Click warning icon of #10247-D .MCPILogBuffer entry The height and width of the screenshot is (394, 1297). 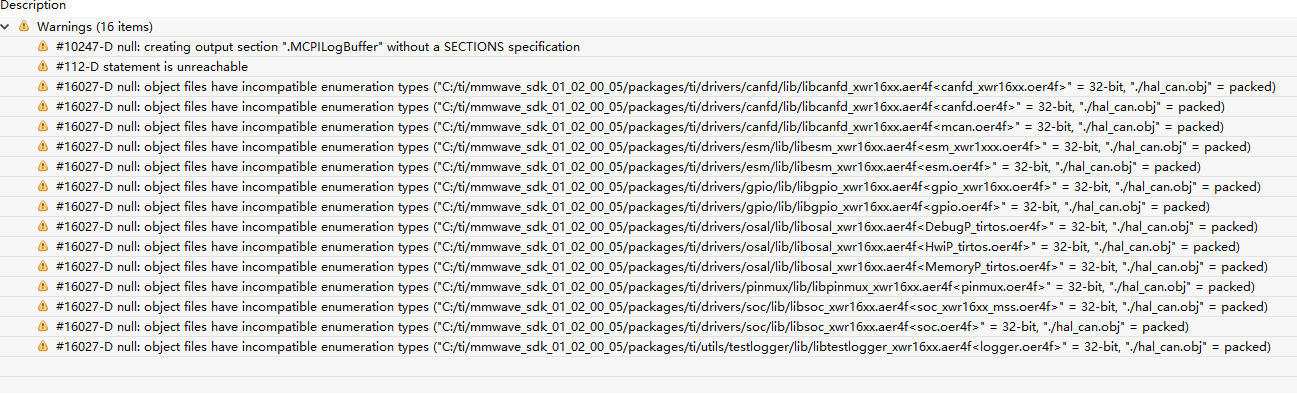click(42, 47)
